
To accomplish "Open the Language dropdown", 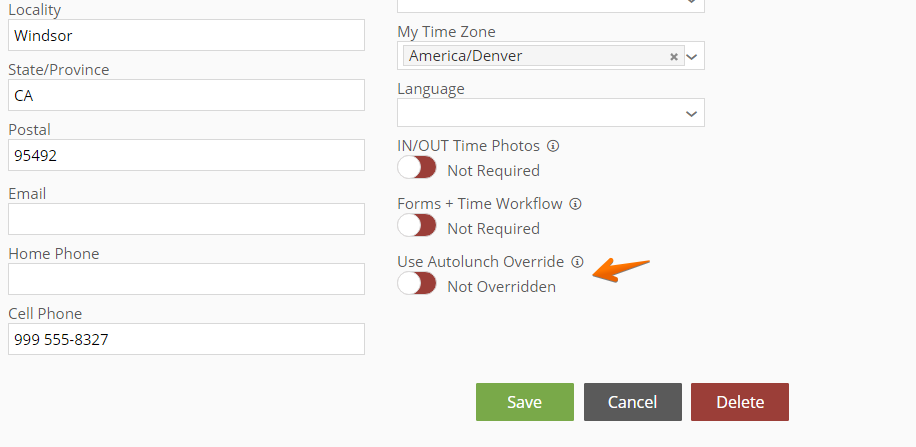I will click(551, 113).
